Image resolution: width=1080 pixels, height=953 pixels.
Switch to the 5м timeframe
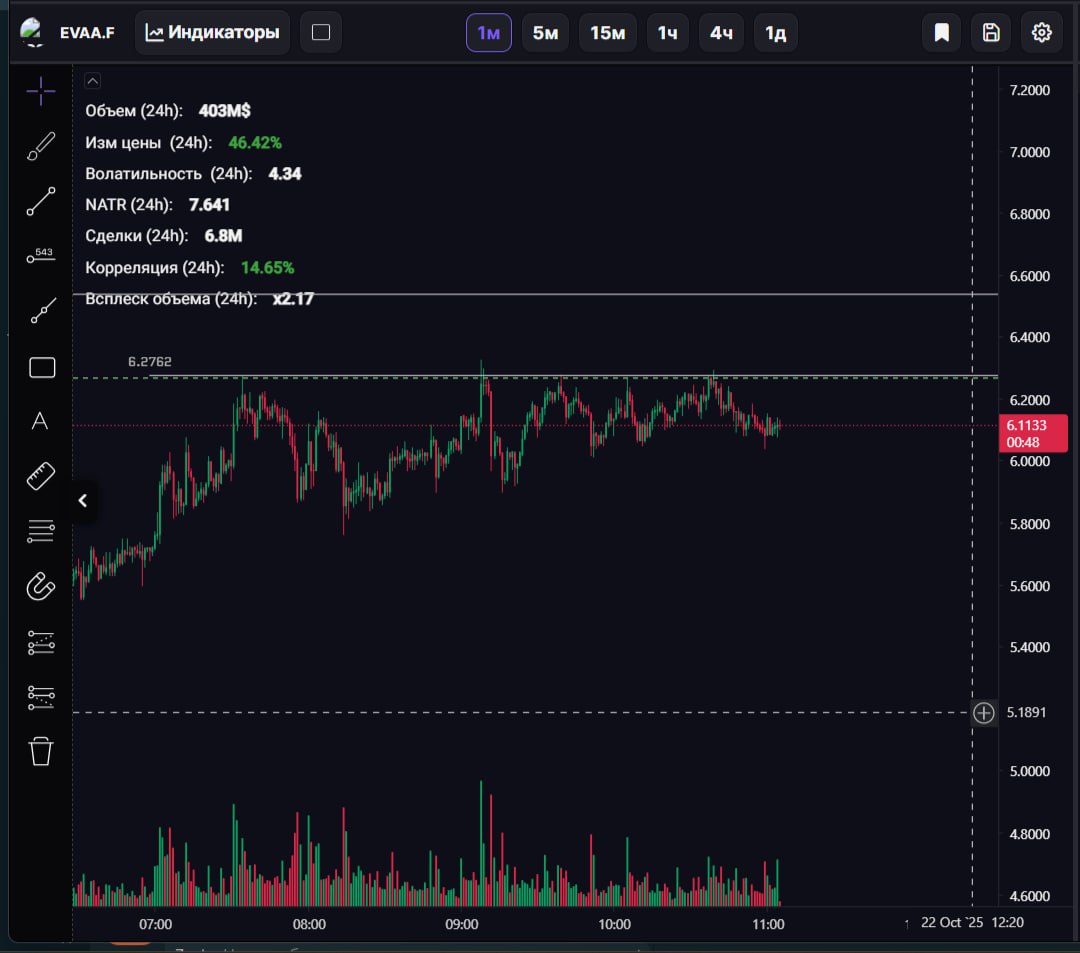tap(545, 33)
